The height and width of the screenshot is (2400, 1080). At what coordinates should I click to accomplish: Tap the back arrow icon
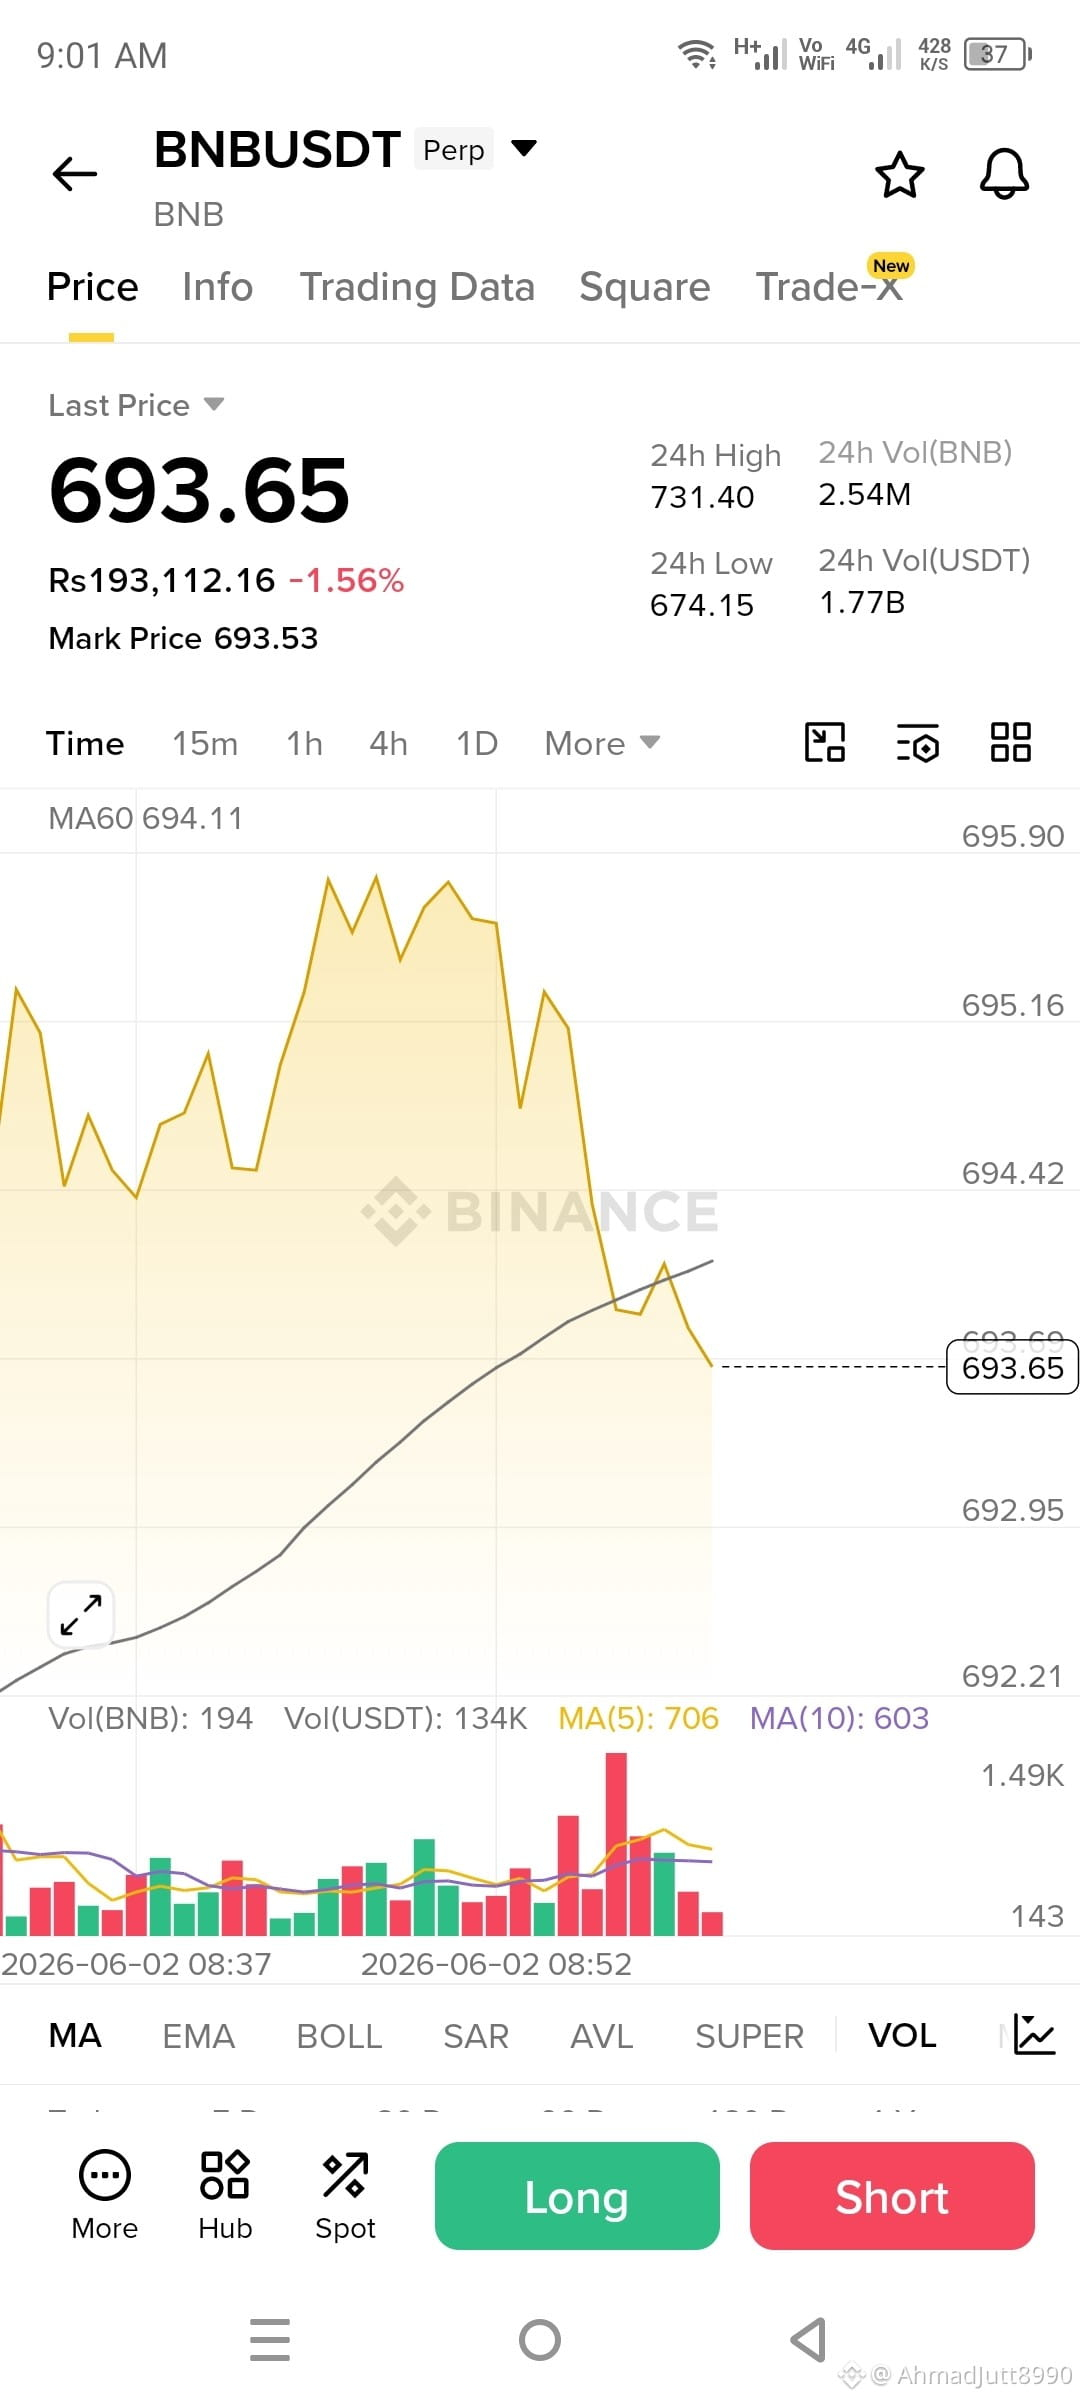75,174
